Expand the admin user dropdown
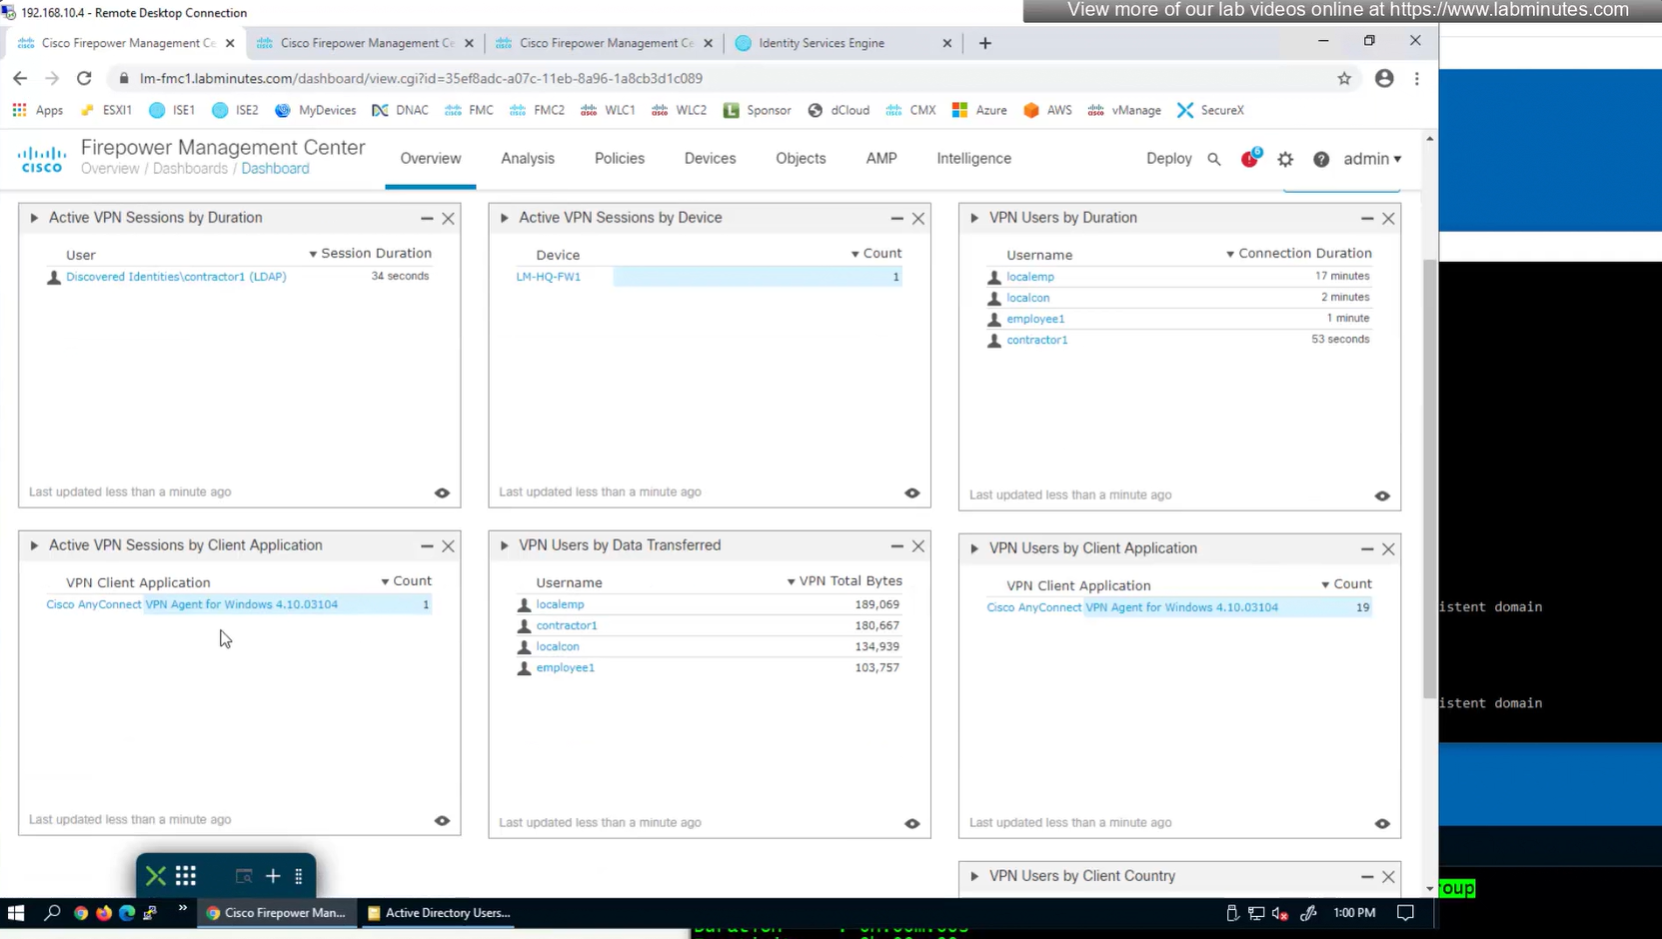The width and height of the screenshot is (1662, 939). 1372,159
